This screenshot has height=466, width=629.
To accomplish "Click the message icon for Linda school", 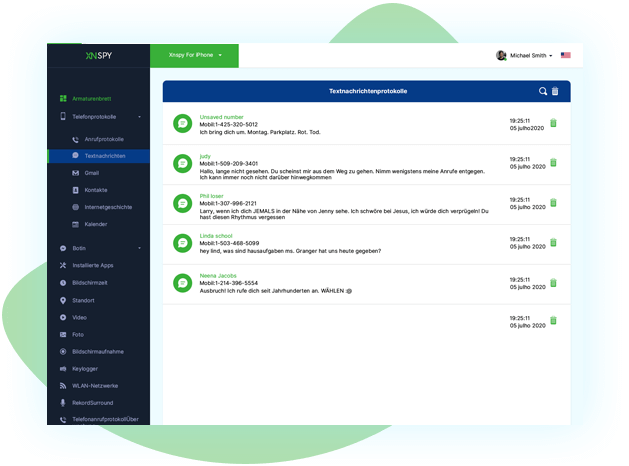I will (183, 243).
